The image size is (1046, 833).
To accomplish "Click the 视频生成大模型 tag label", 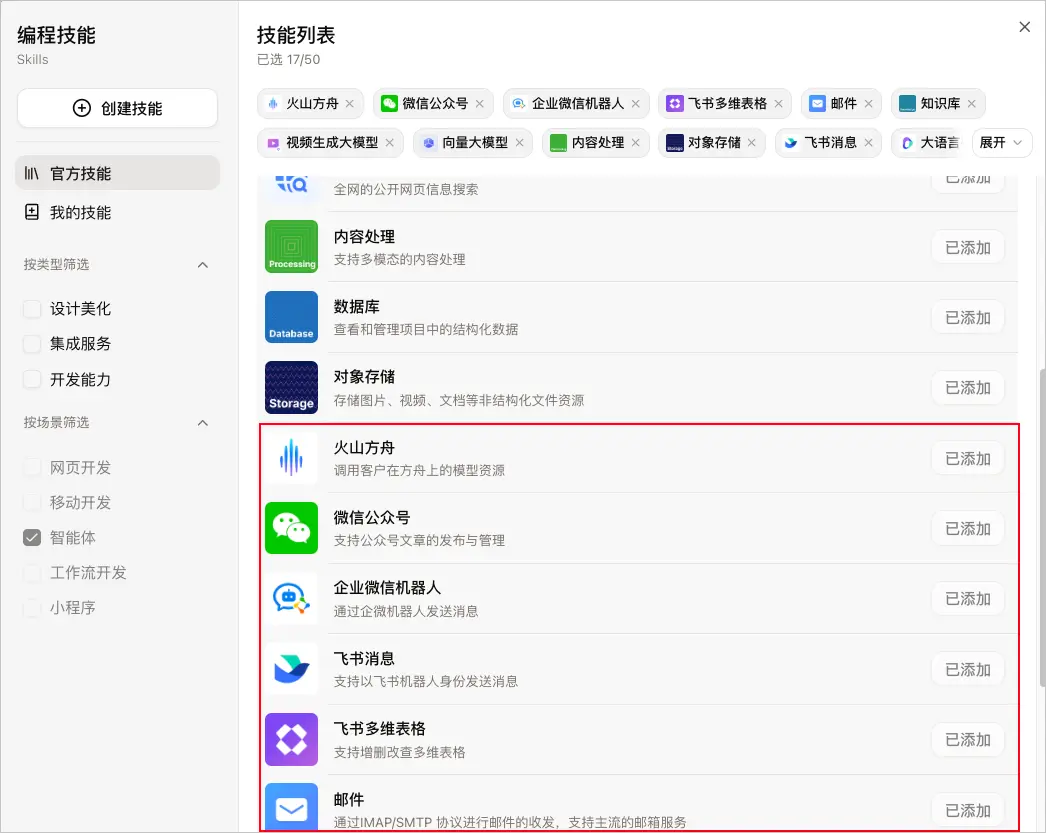I will [332, 143].
